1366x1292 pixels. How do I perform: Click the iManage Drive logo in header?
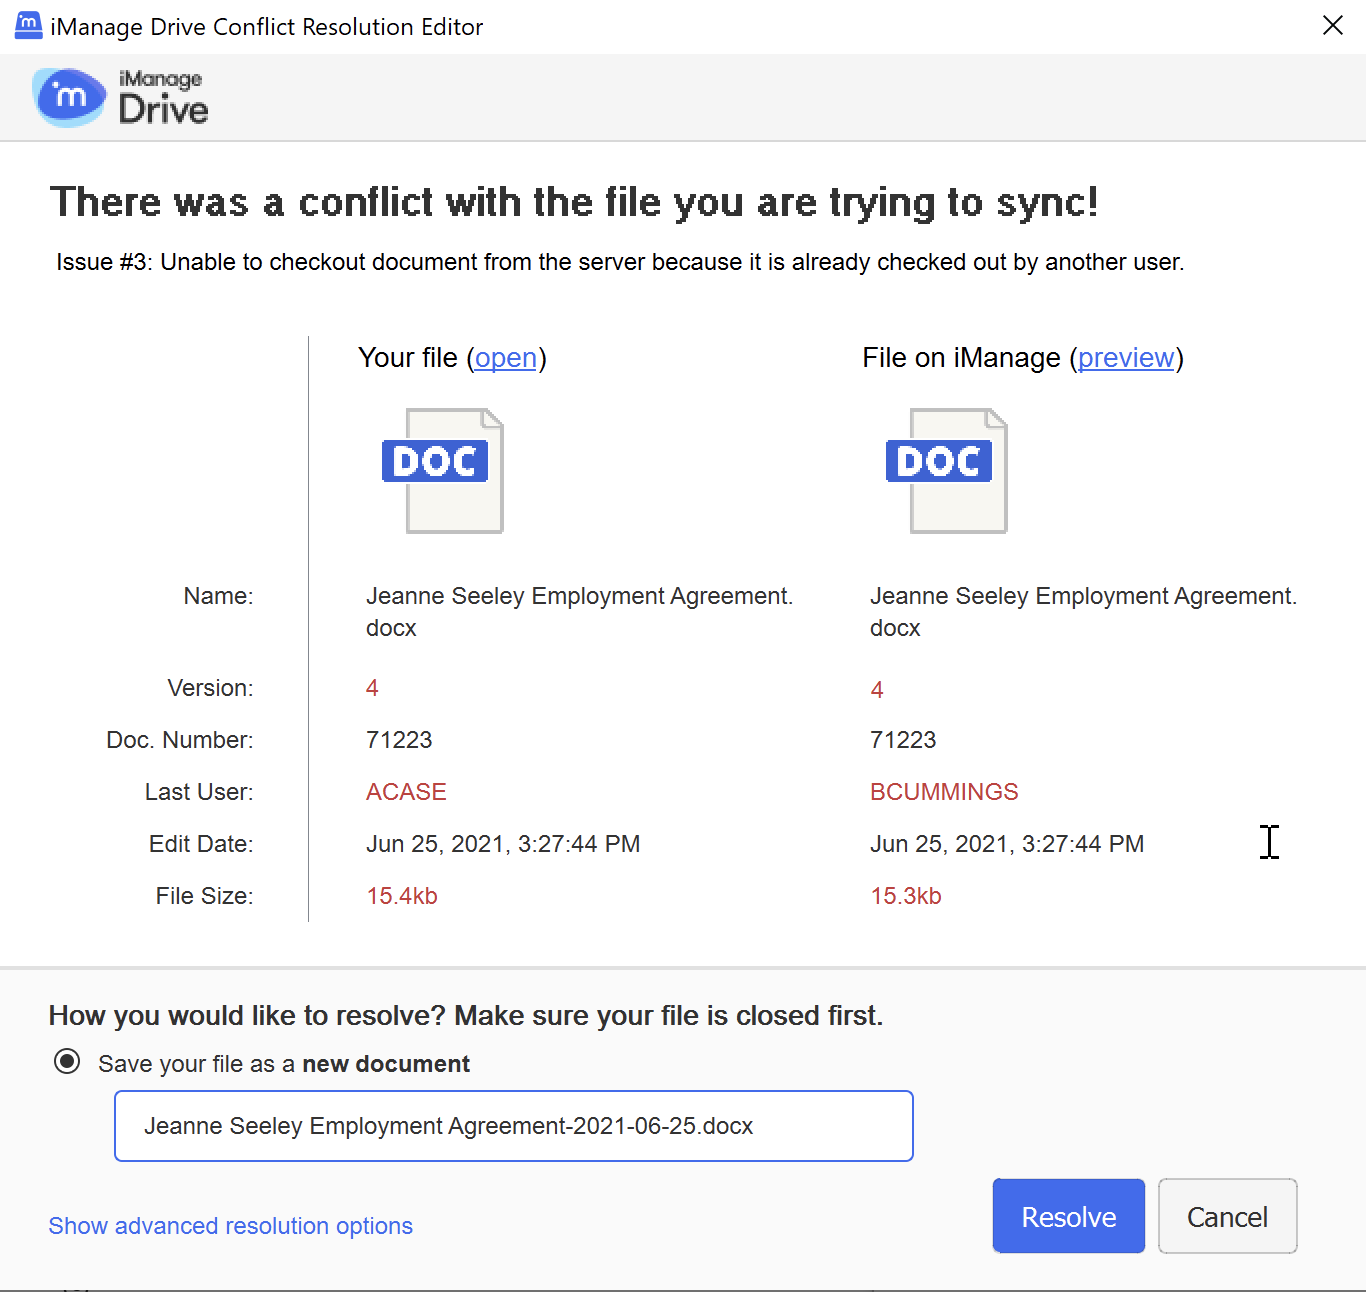tap(120, 97)
